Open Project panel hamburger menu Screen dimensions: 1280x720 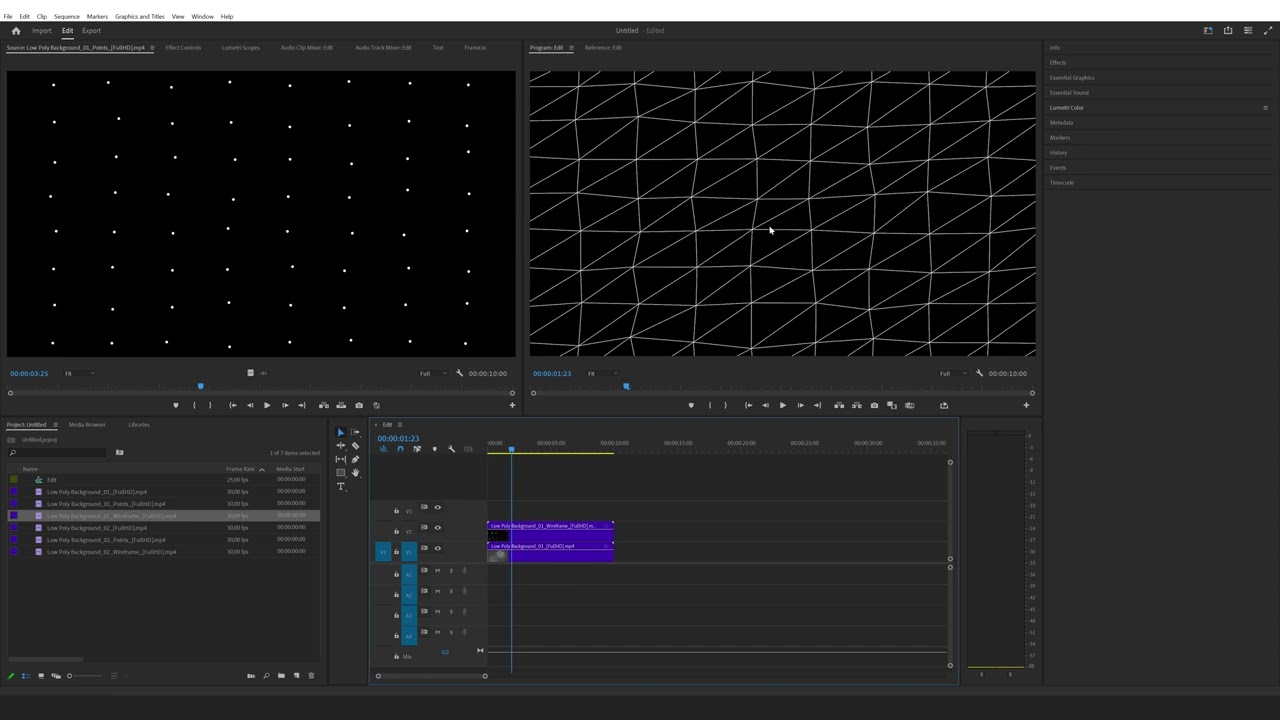[55, 424]
